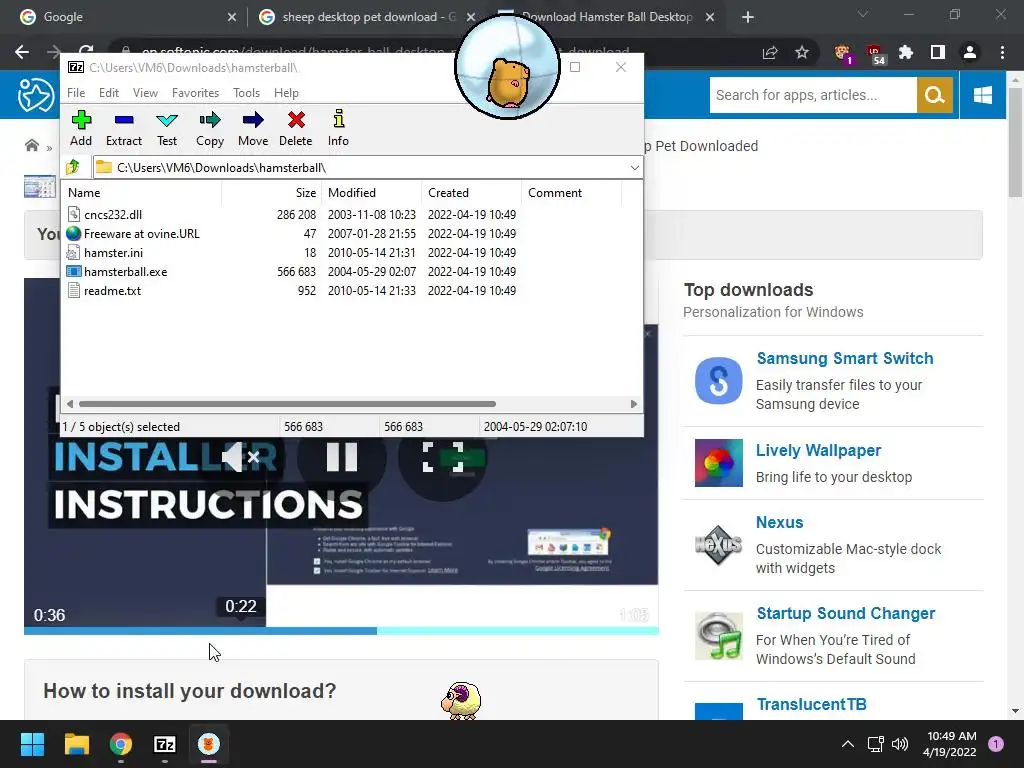Image resolution: width=1024 pixels, height=768 pixels.
Task: Click the Move toolbar icon
Action: pyautogui.click(x=253, y=129)
